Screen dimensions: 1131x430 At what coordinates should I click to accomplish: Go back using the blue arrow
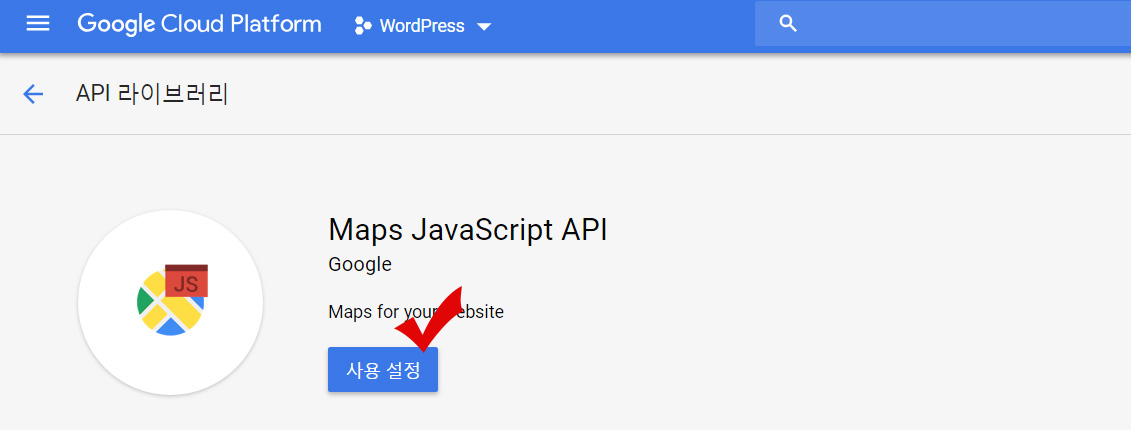pos(33,94)
